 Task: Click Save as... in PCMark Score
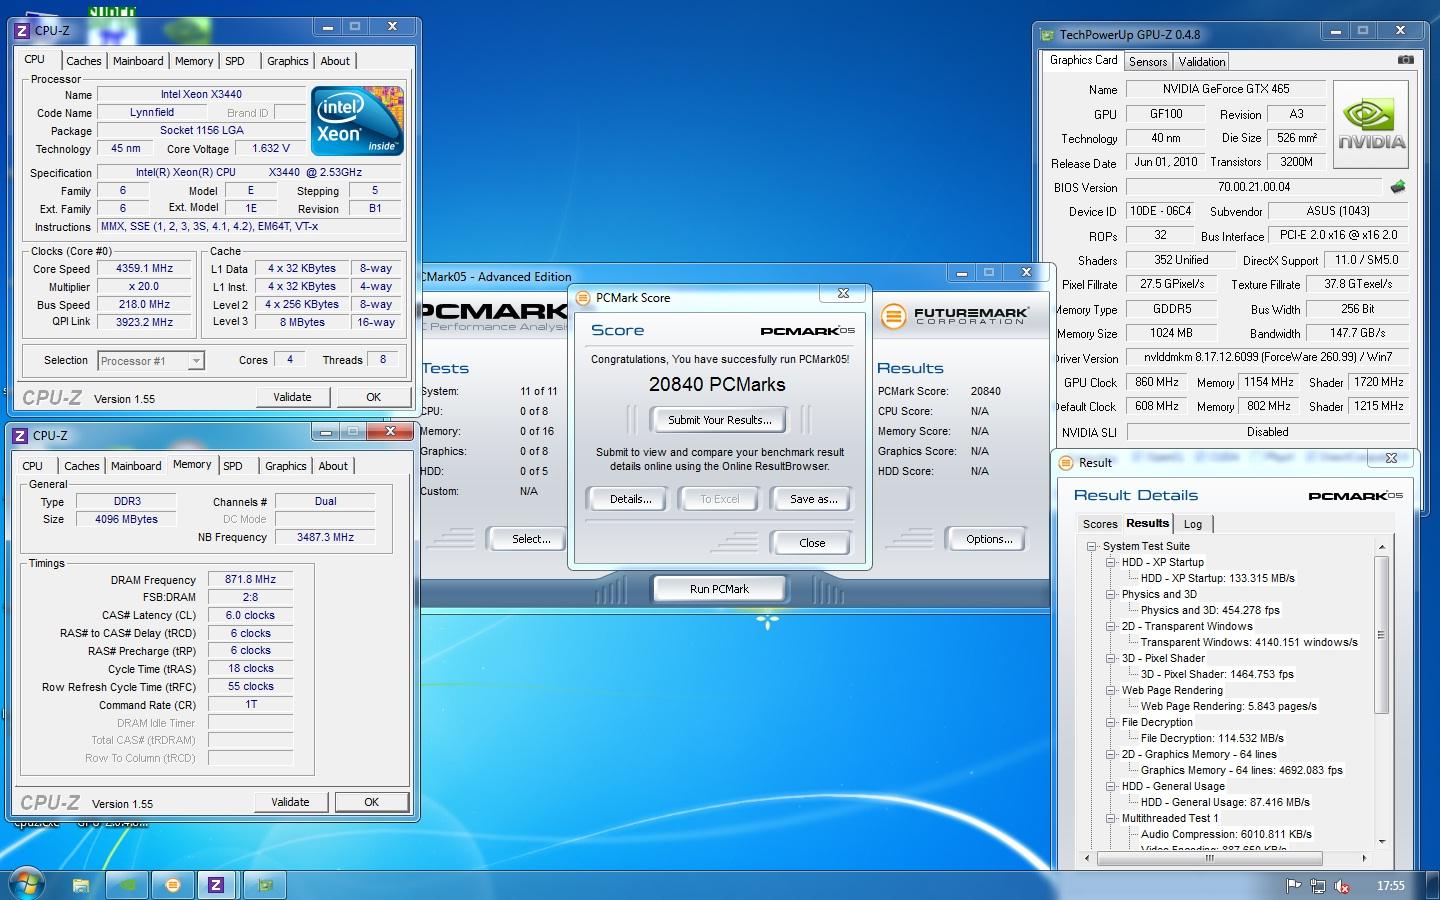(x=814, y=499)
